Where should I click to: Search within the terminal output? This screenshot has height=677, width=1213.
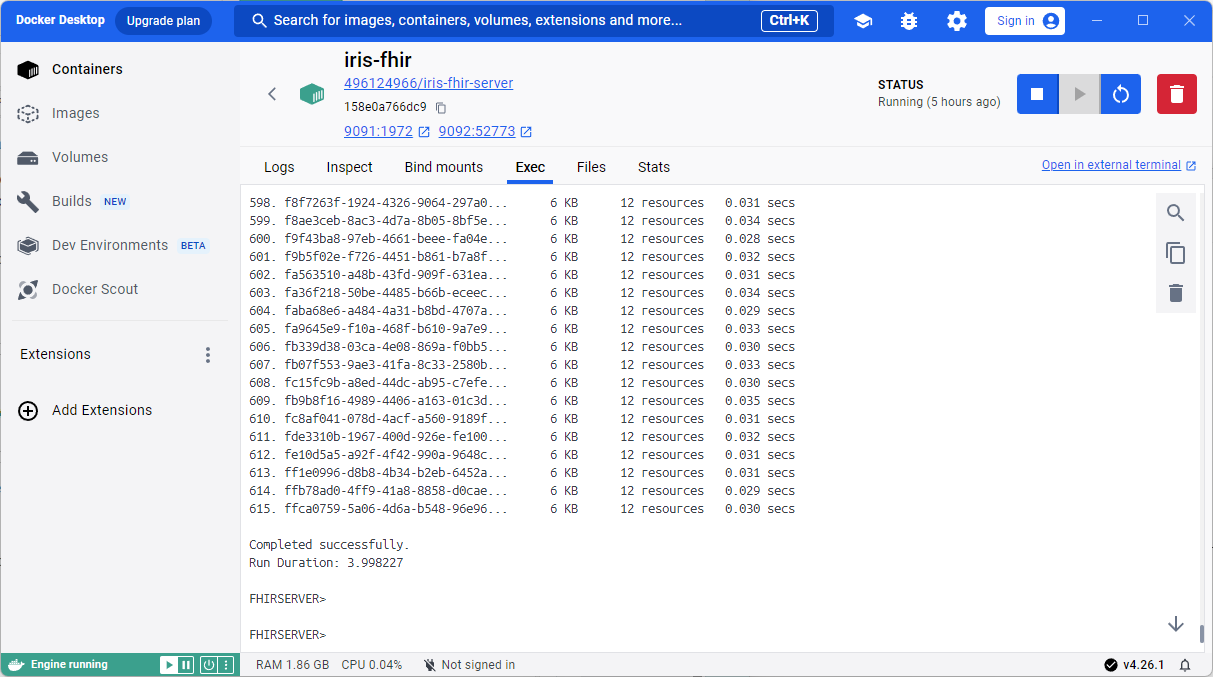pyautogui.click(x=1175, y=213)
